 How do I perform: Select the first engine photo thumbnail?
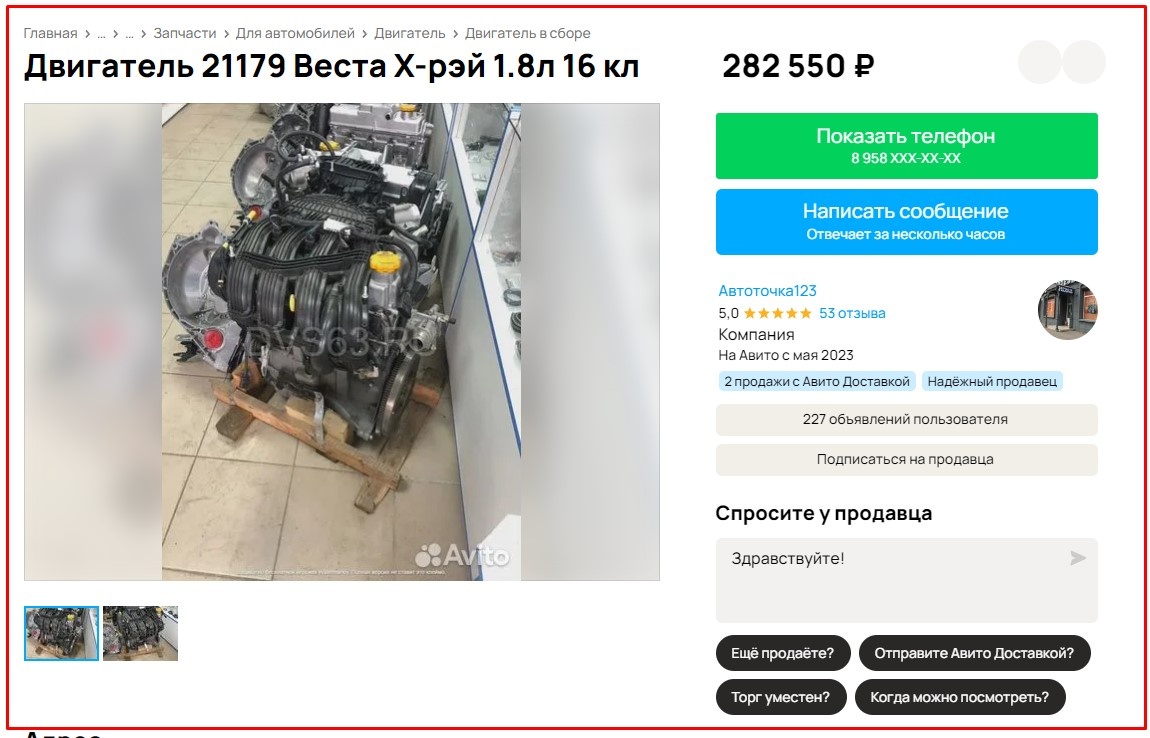(62, 633)
